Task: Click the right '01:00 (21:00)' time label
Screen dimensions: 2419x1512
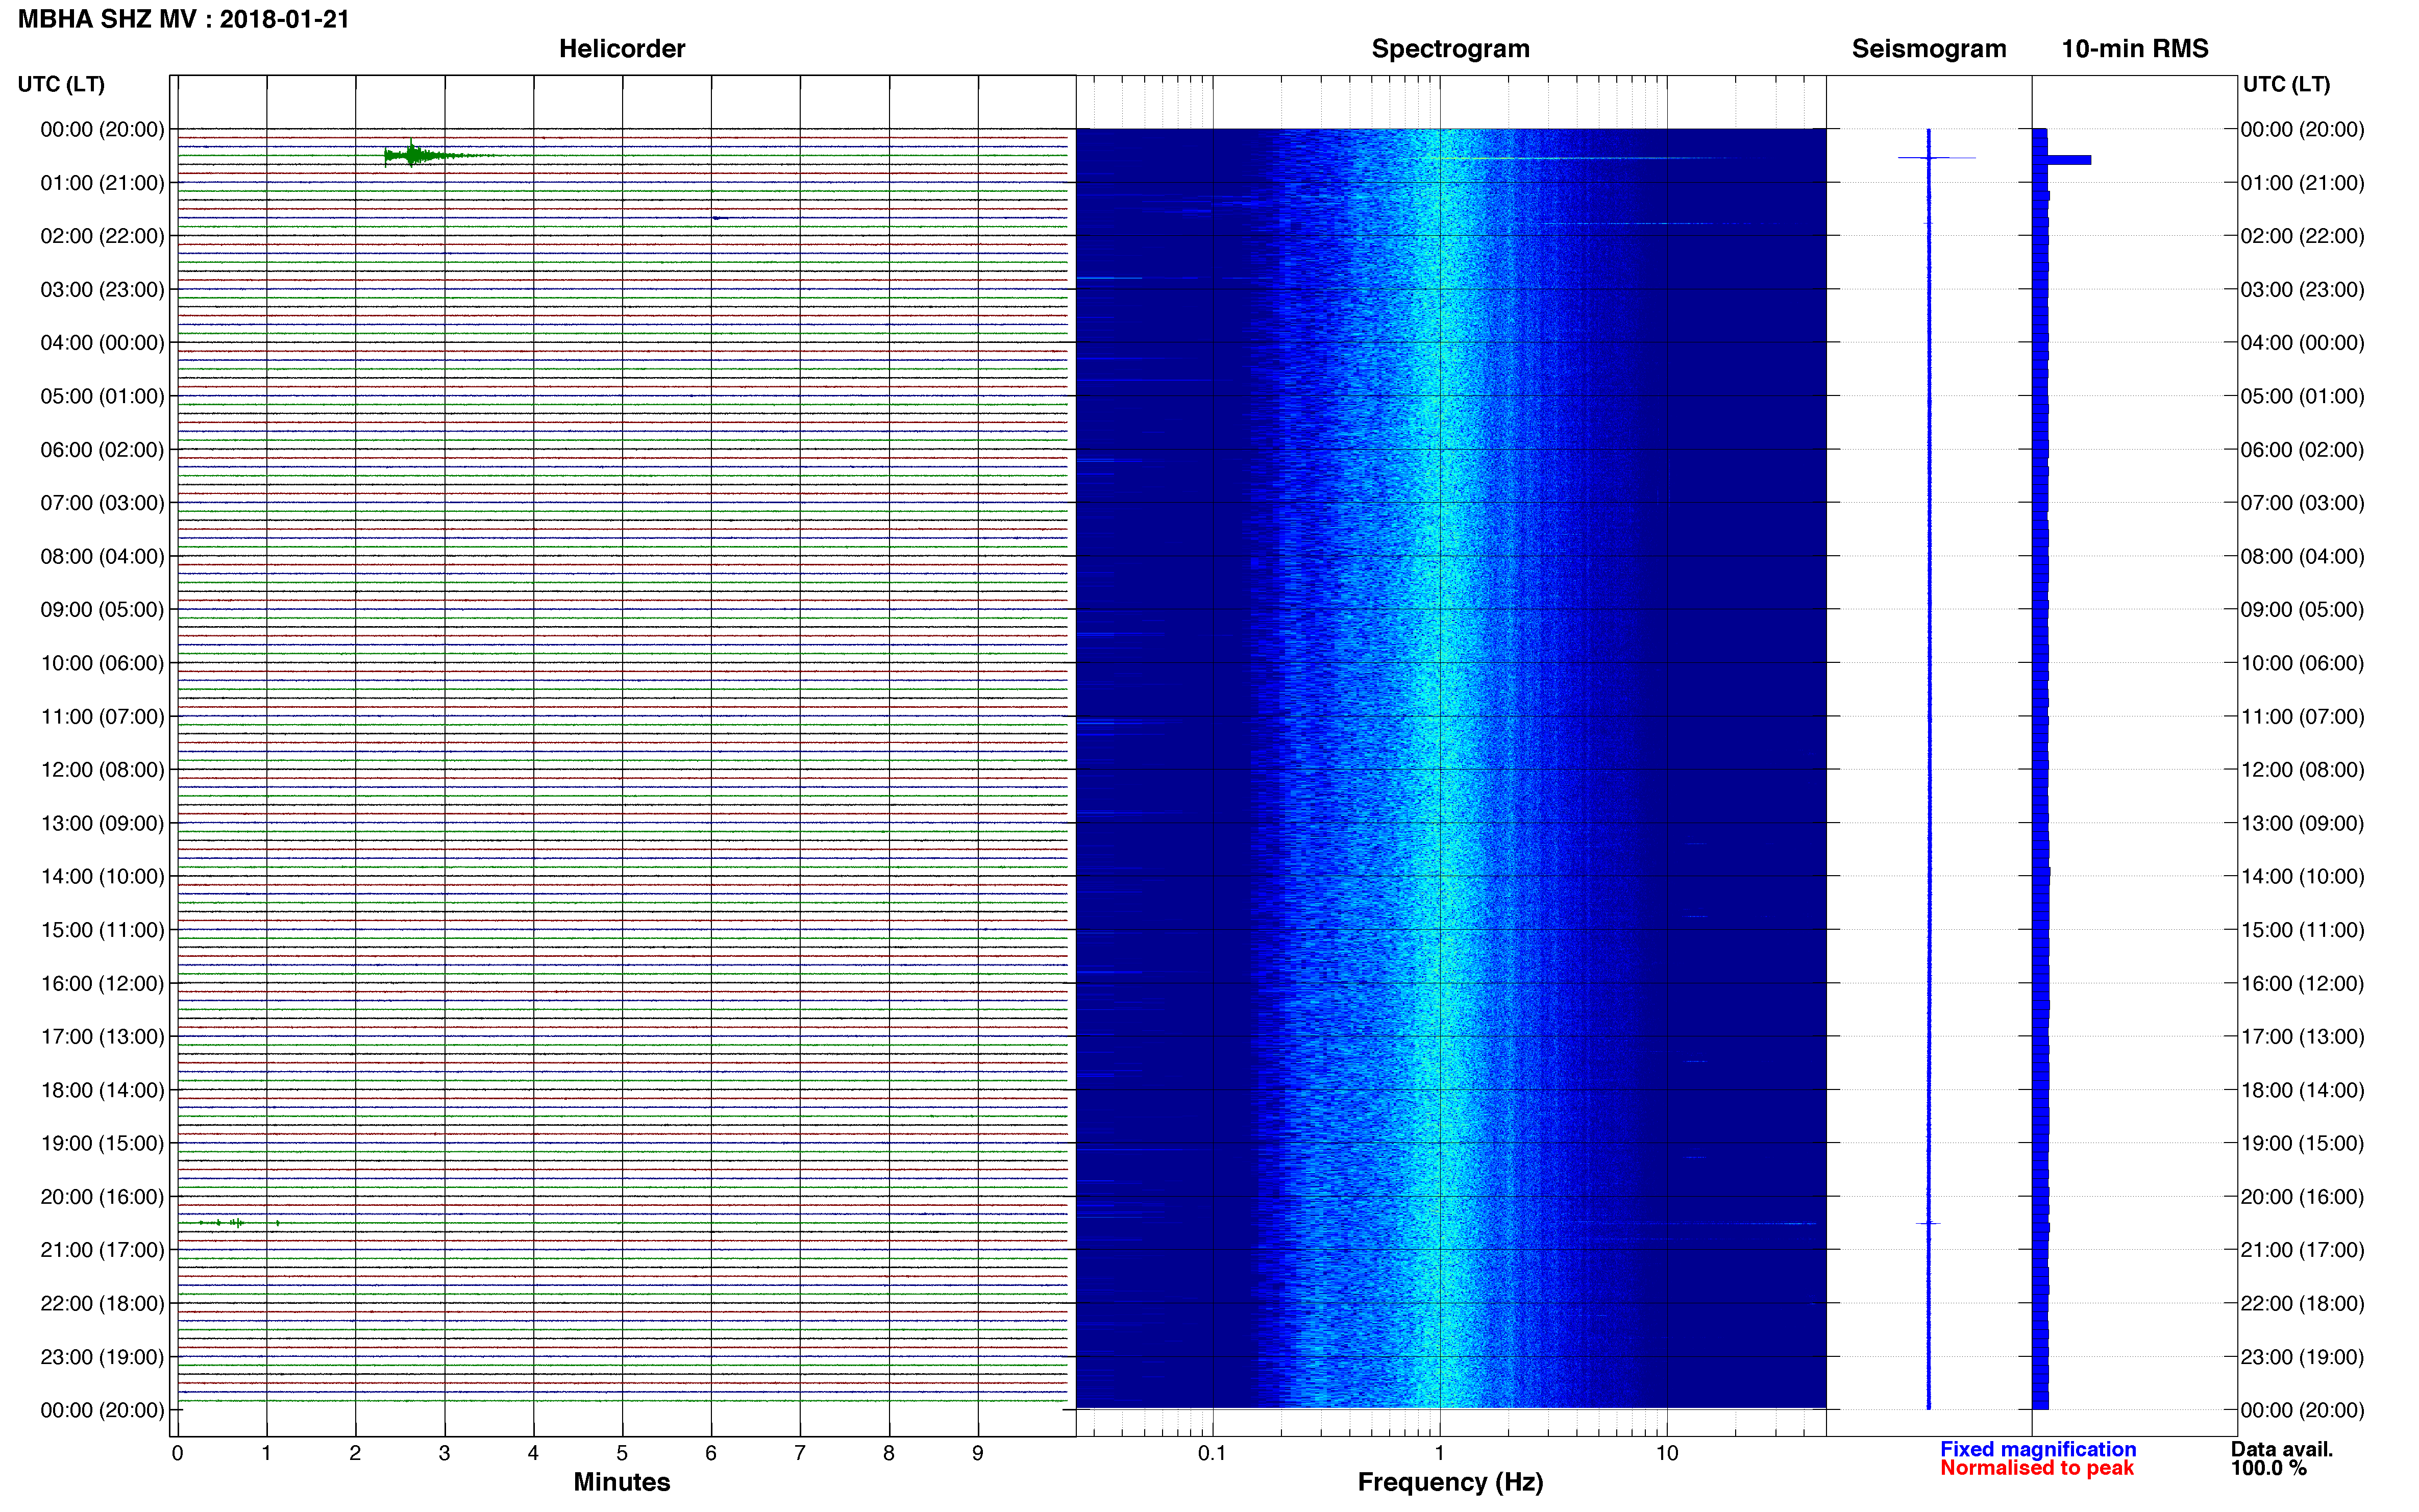Action: point(2302,183)
